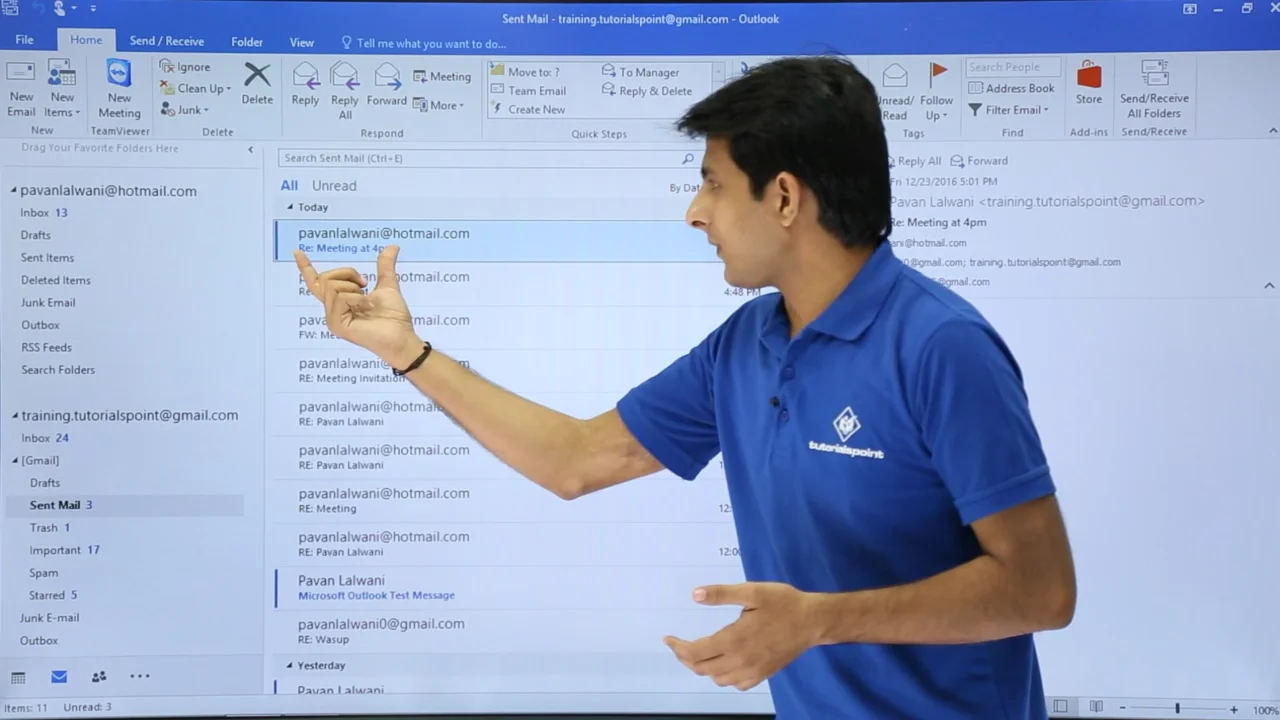Viewport: 1280px width, 720px height.
Task: Open the Filter Email dropdown
Action: coord(1008,110)
